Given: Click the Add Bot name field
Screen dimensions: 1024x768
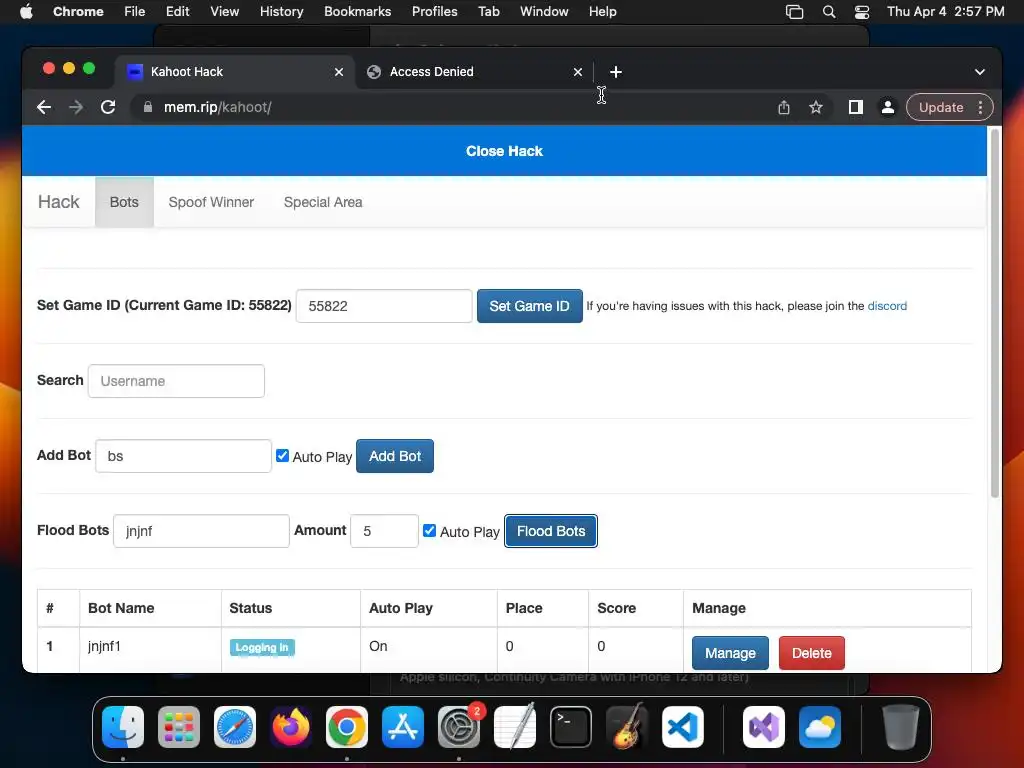Looking at the screenshot, I should [184, 456].
